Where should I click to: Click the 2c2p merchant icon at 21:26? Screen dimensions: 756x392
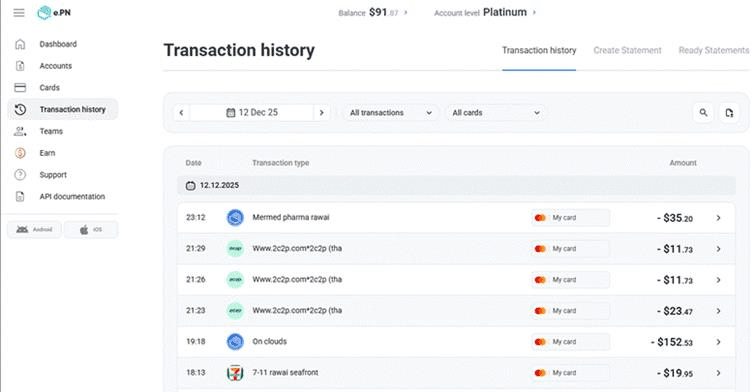click(235, 280)
